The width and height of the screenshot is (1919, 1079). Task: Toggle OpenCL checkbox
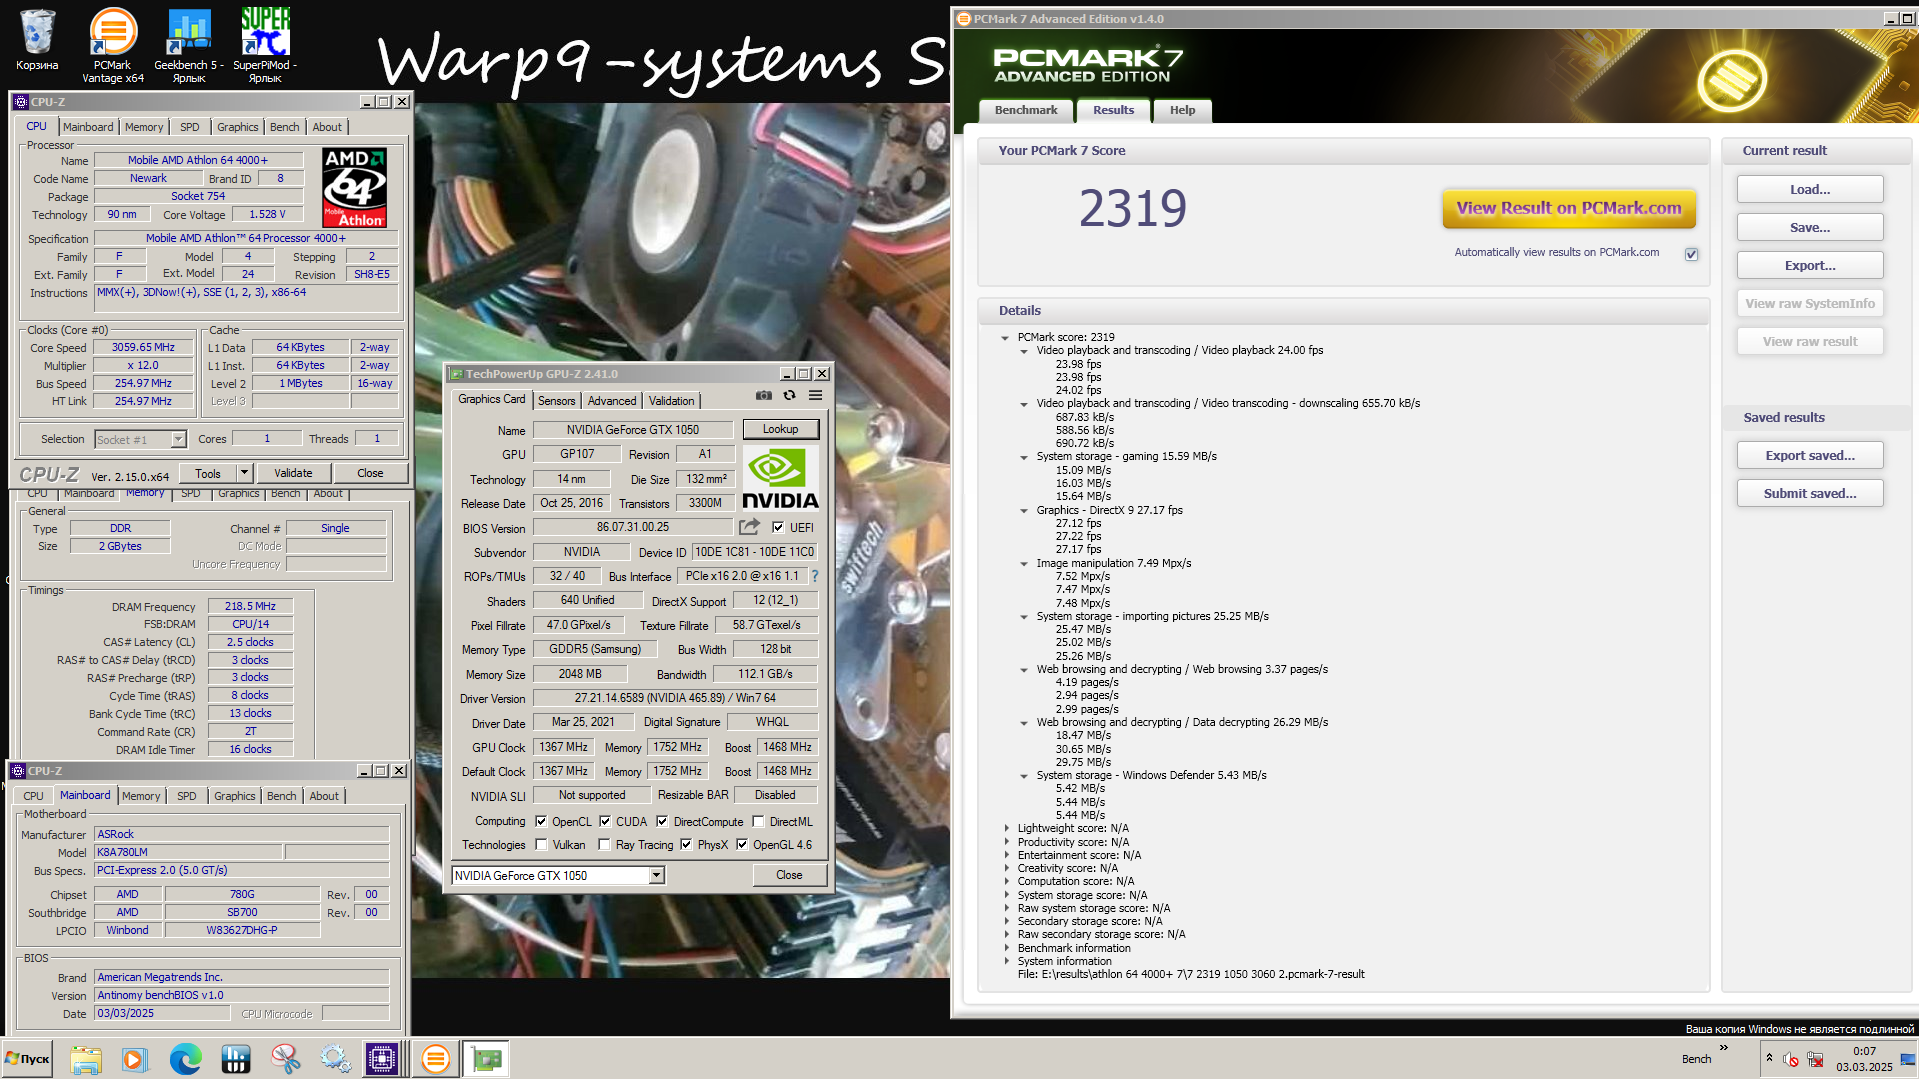[541, 821]
